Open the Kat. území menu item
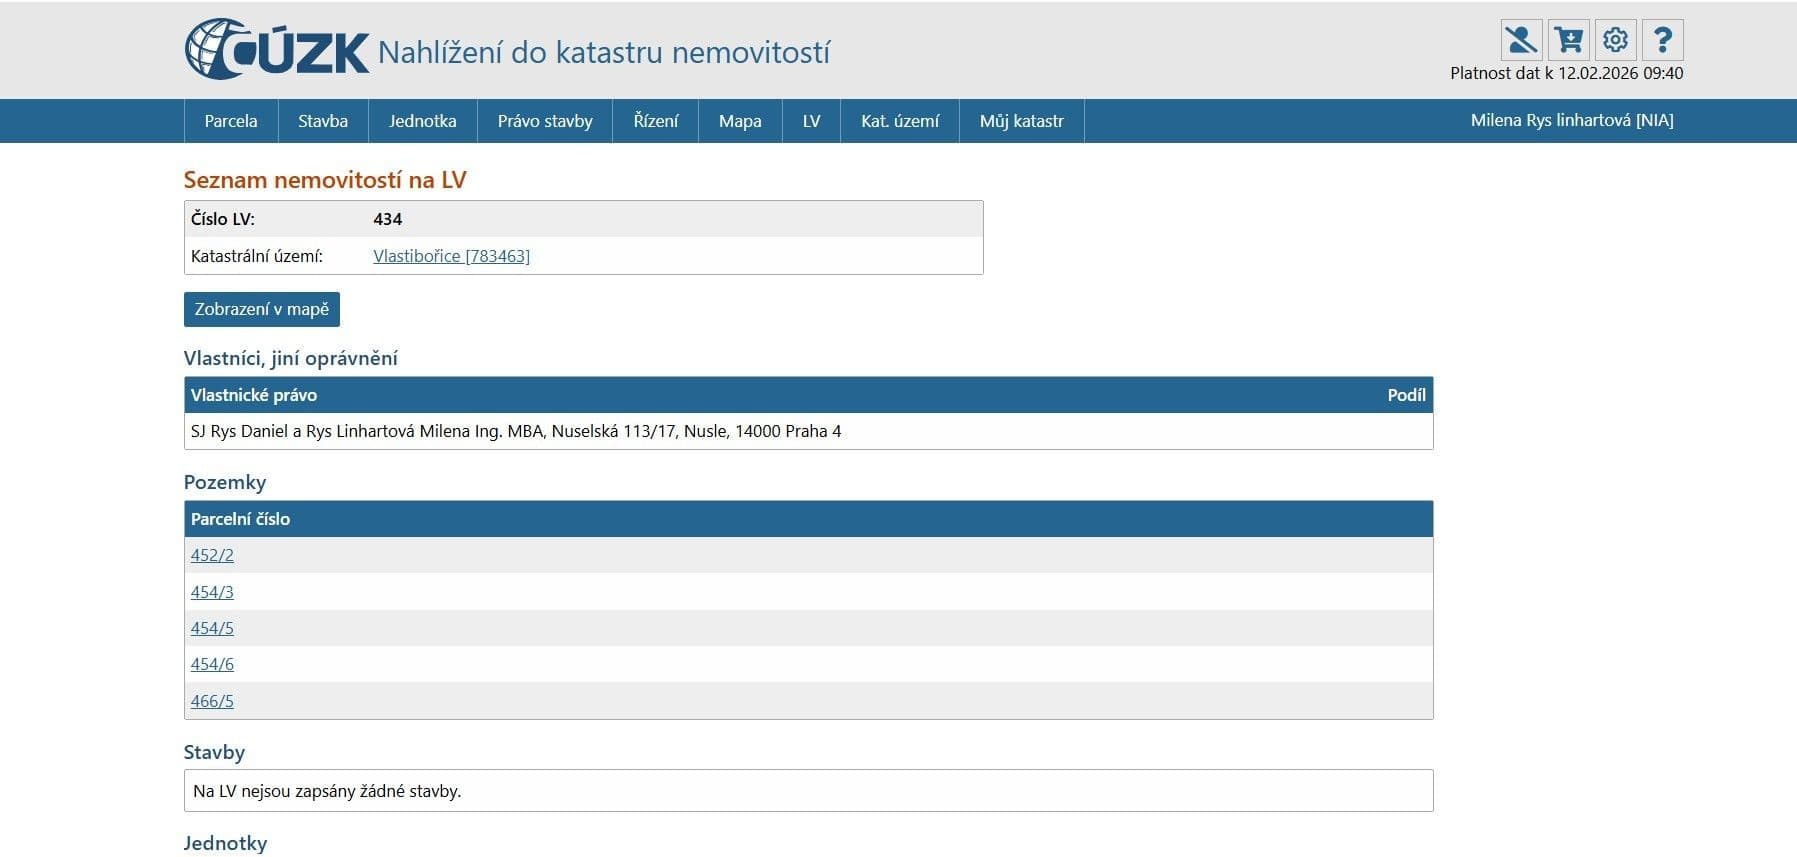 [900, 121]
